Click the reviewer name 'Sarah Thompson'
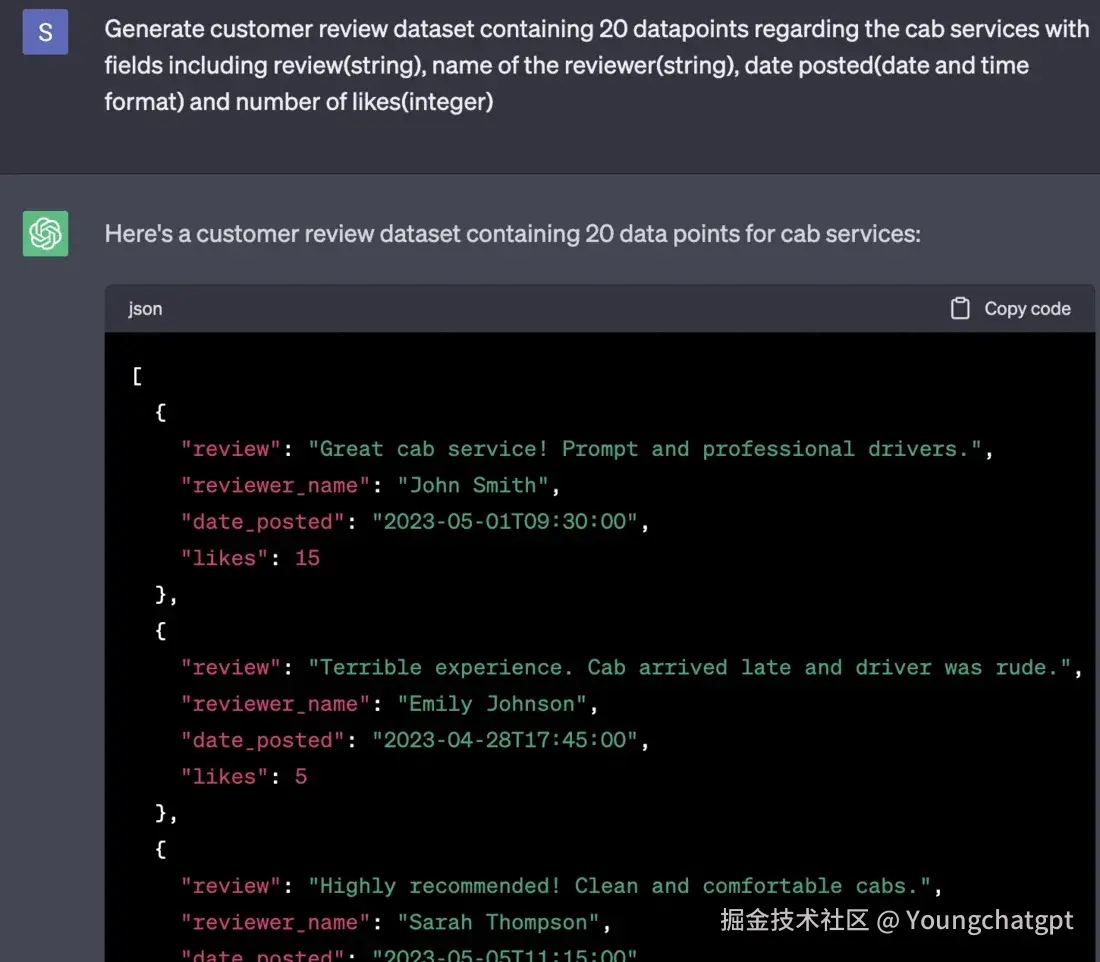The width and height of the screenshot is (1100, 962). [498, 923]
